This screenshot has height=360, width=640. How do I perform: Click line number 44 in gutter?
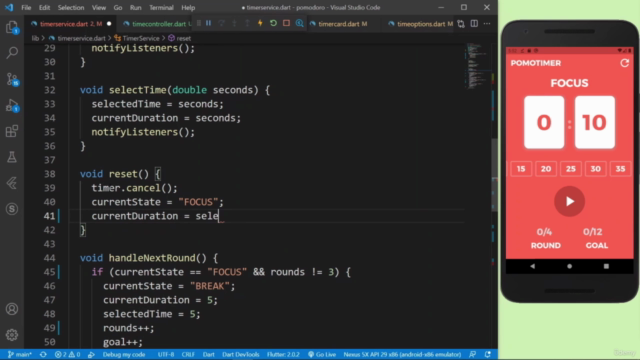pos(49,258)
